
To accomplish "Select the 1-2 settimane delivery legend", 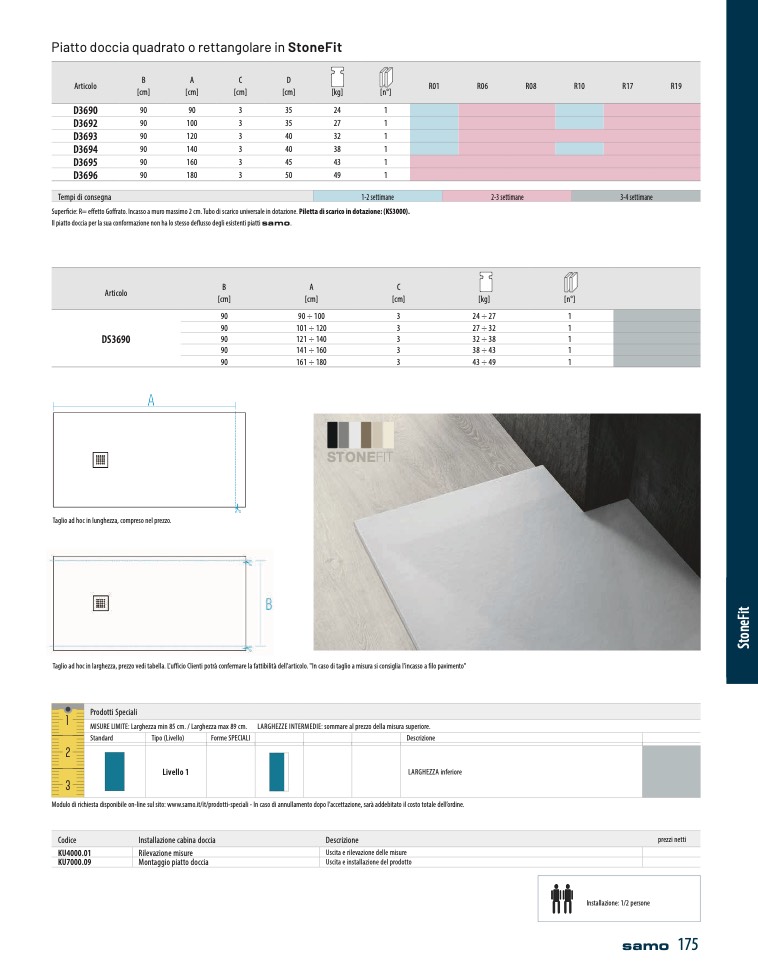I will pos(377,197).
